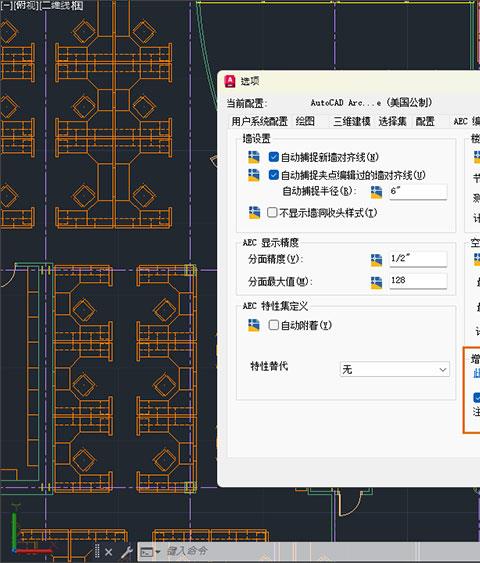Image resolution: width=480 pixels, height=563 pixels.
Task: Enable 不显示墙洞收头样式(T) checkbox
Action: pyautogui.click(x=272, y=213)
